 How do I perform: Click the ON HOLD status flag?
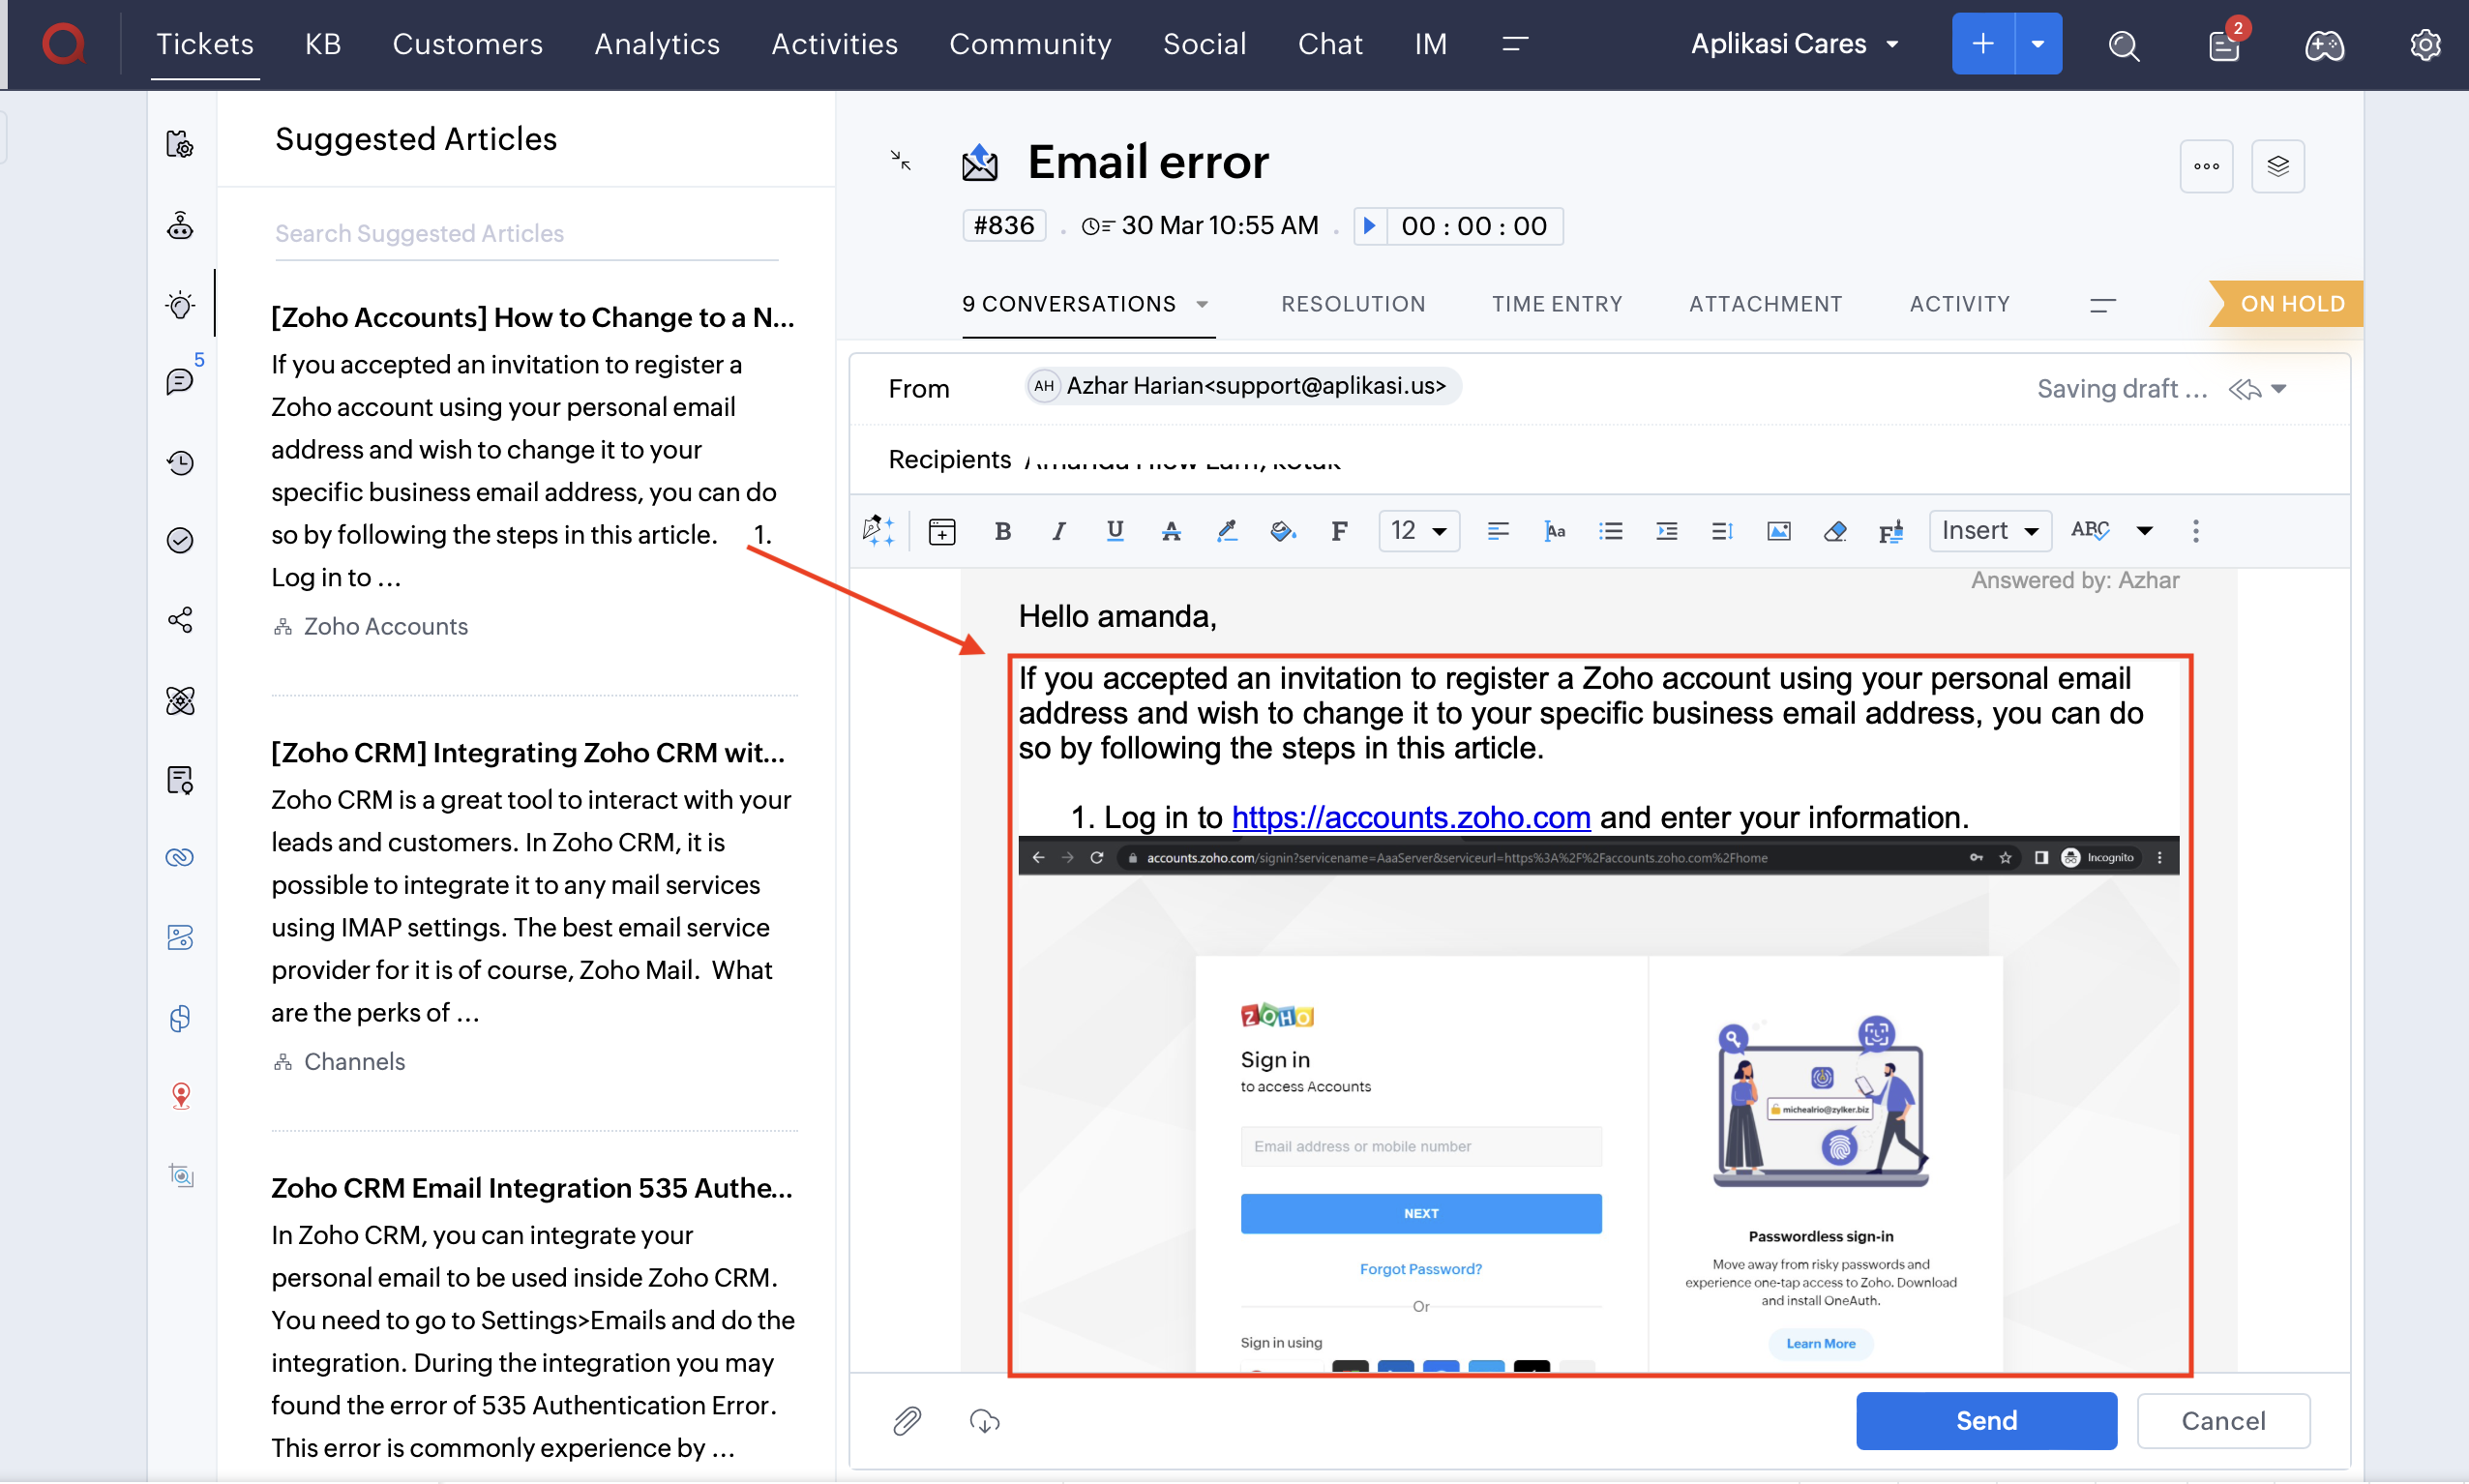pos(2286,304)
